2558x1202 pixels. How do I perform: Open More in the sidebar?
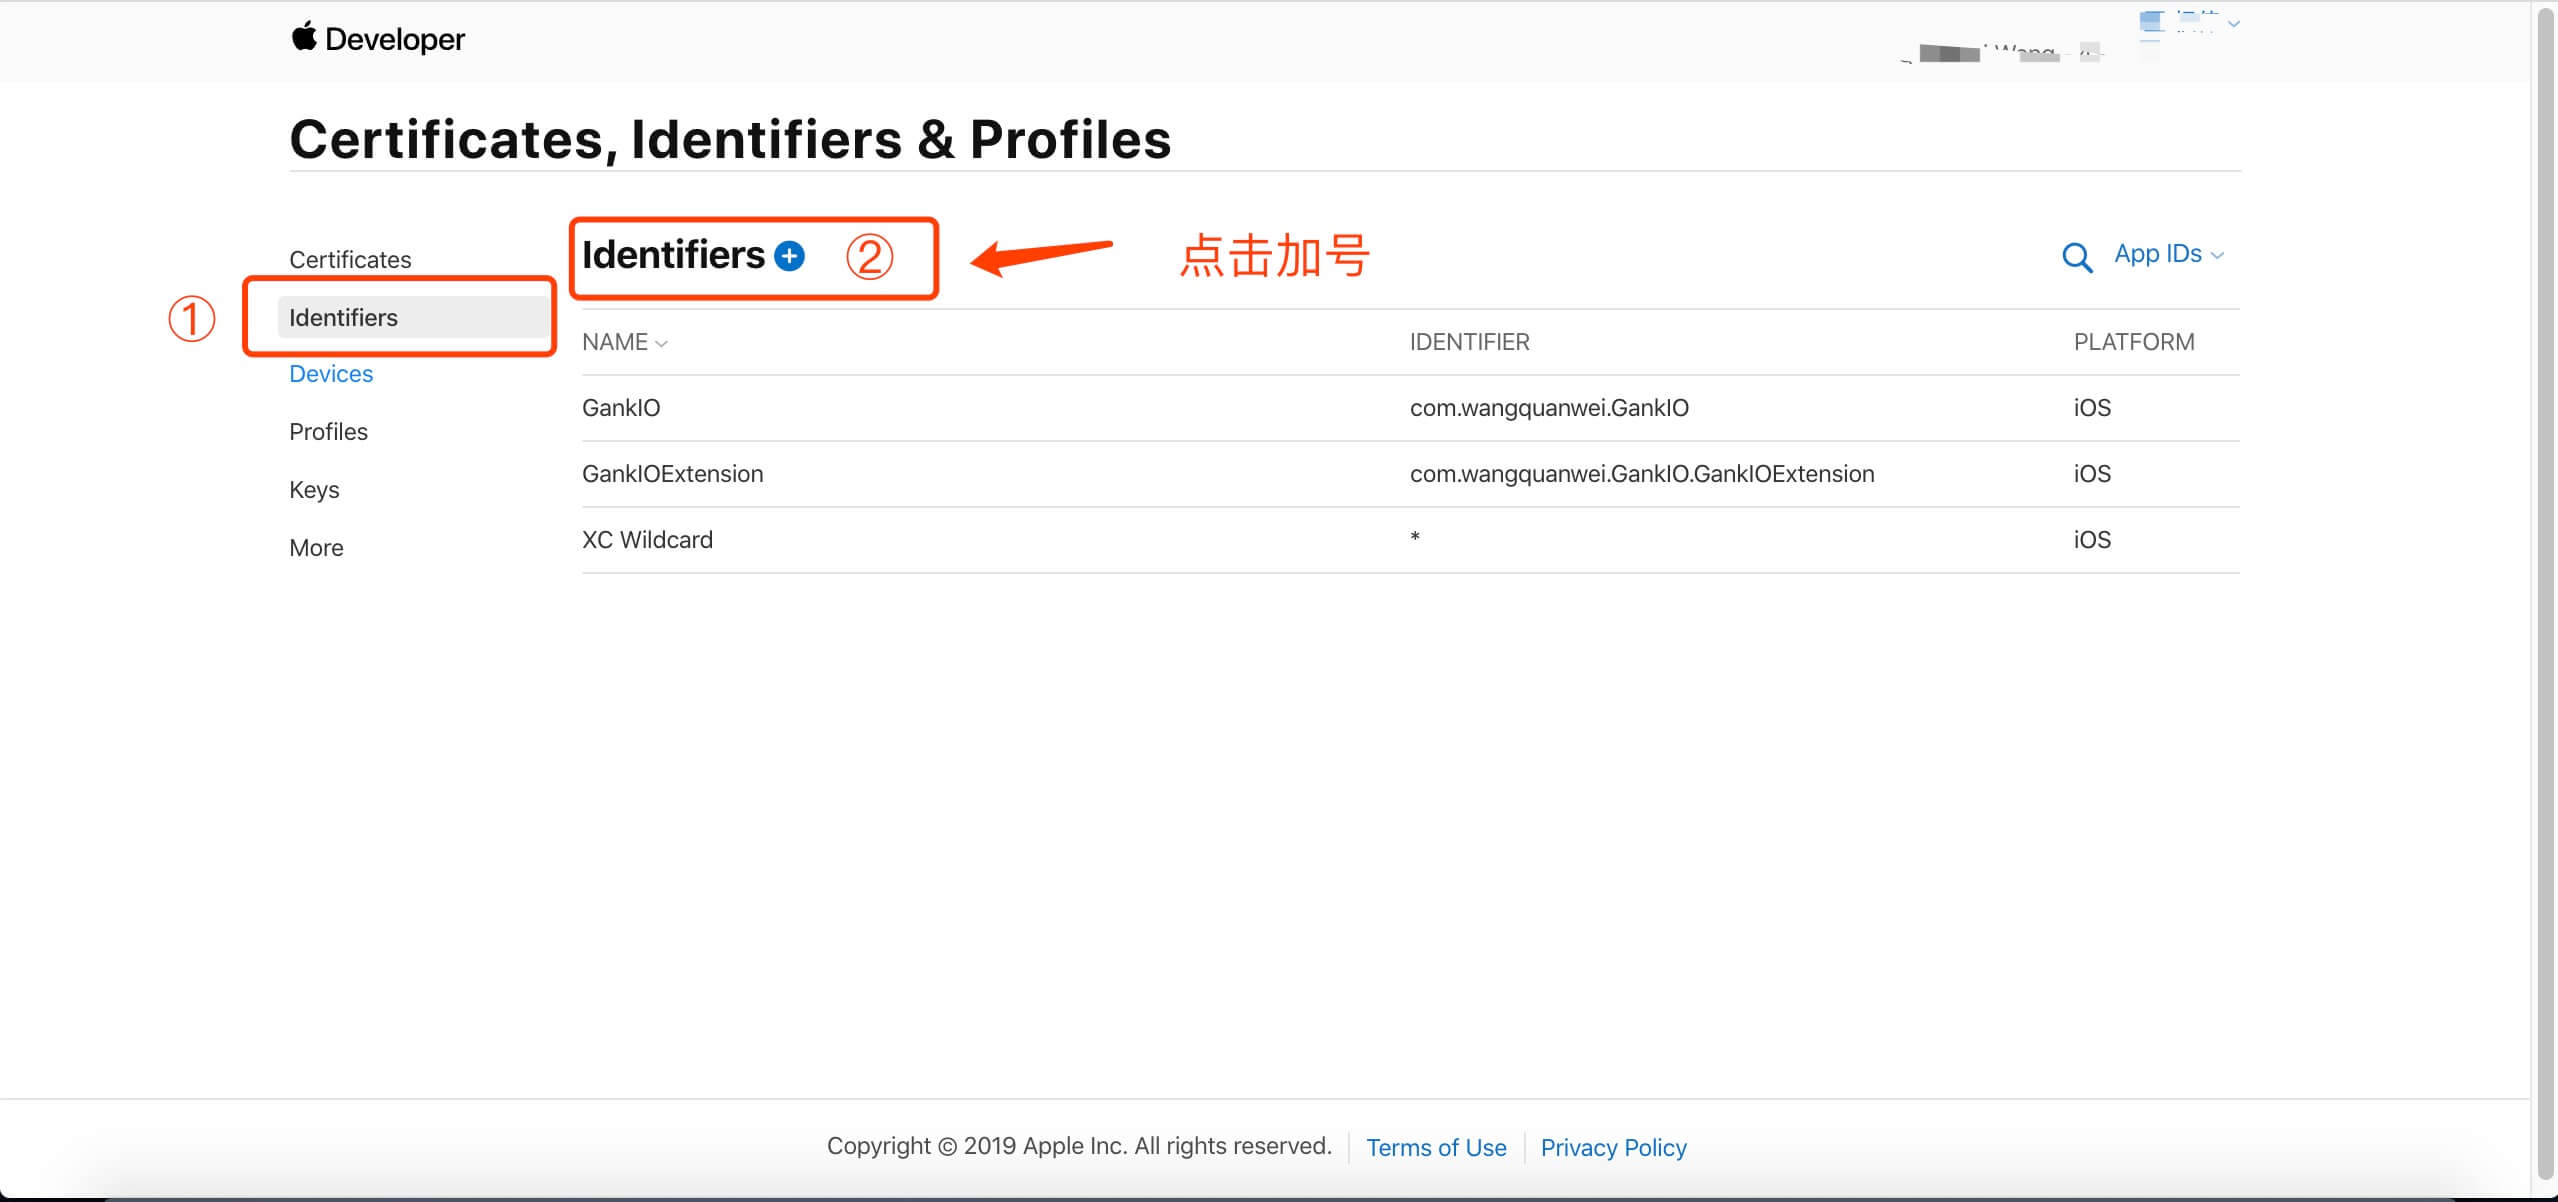point(316,548)
